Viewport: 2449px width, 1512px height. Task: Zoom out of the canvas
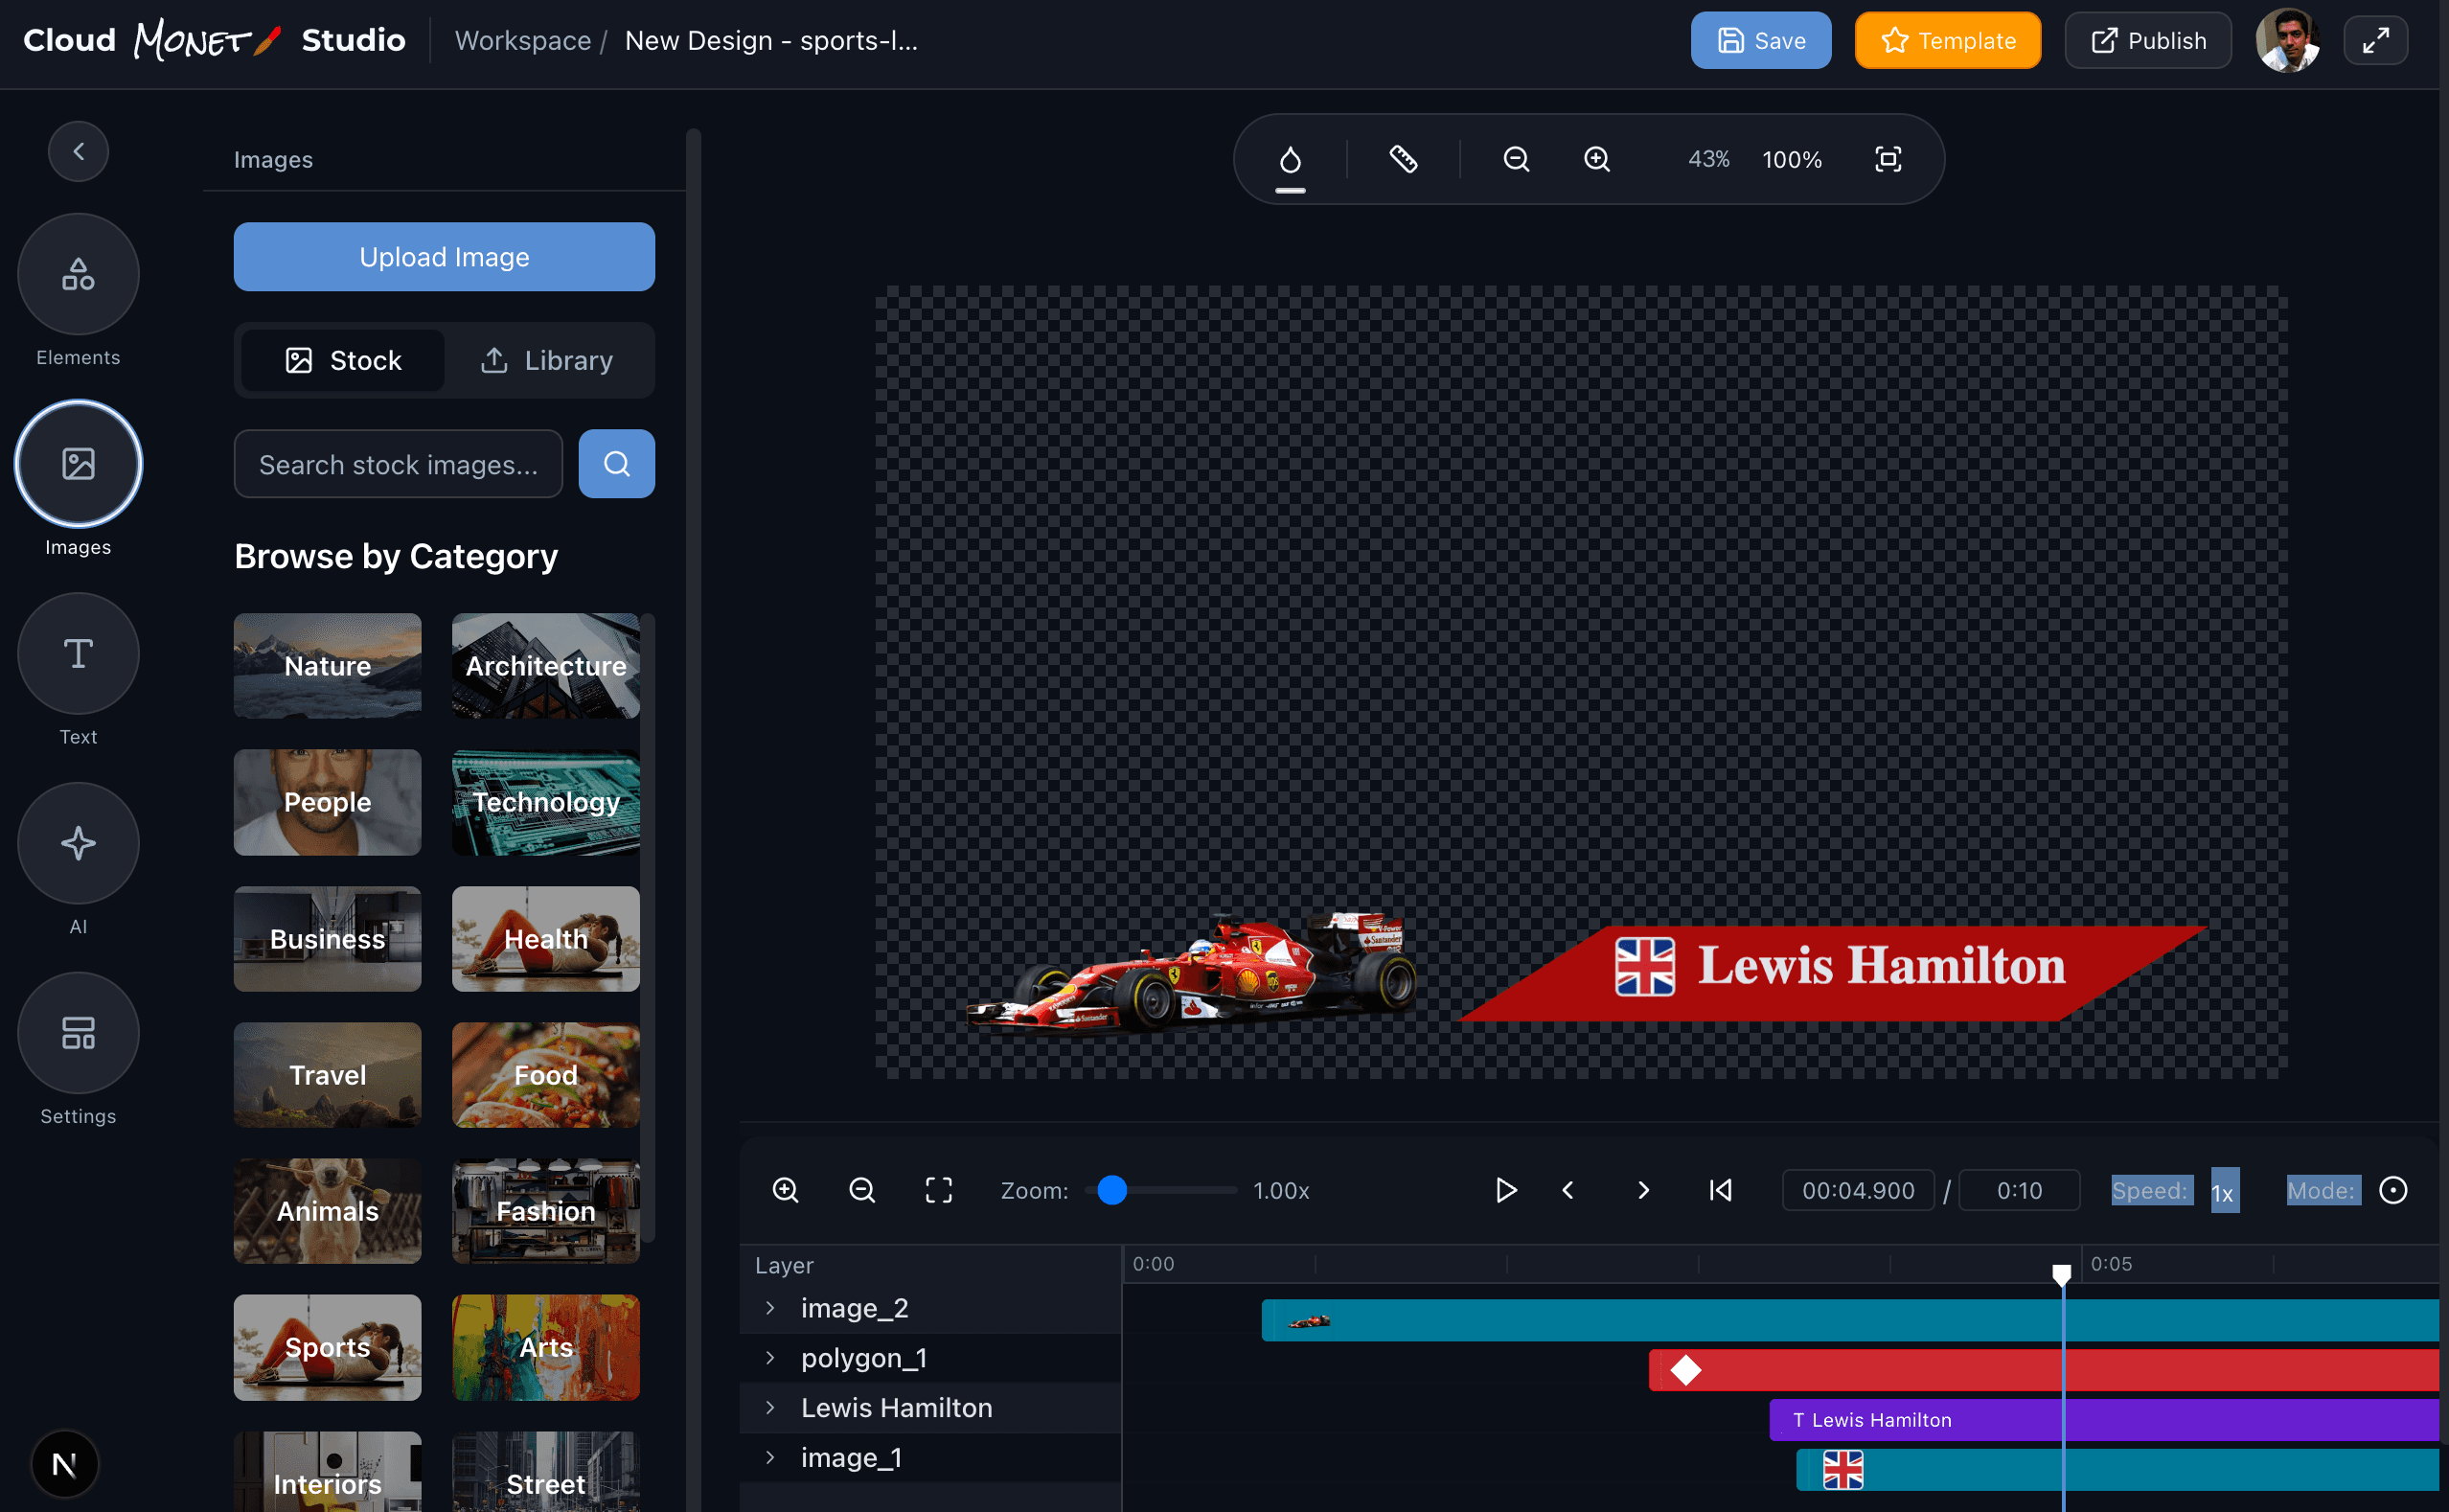click(1516, 159)
